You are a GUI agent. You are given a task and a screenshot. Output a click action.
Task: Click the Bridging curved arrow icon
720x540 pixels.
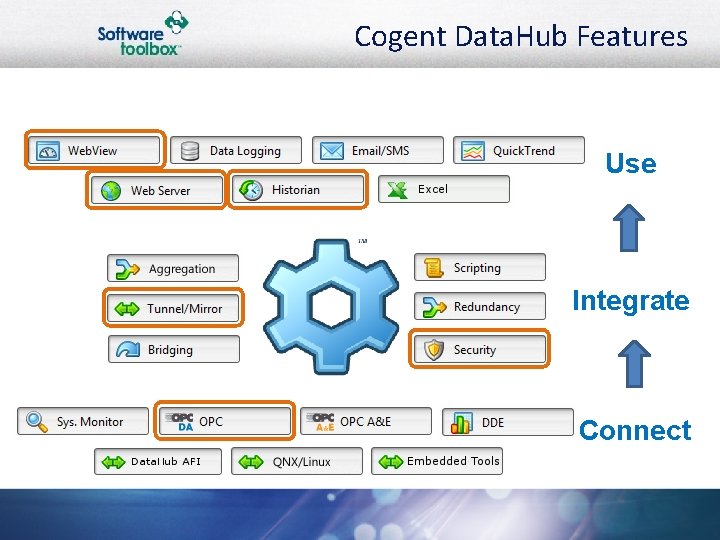point(128,349)
